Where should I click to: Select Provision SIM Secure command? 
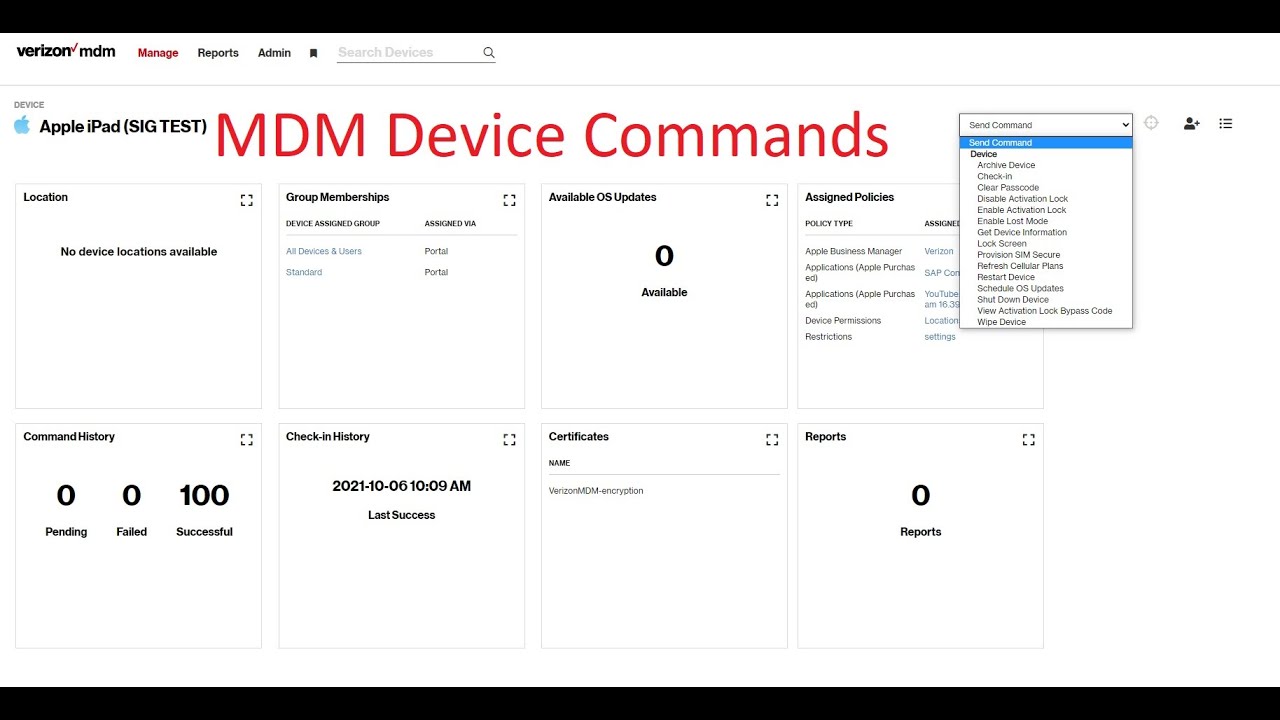(1019, 255)
